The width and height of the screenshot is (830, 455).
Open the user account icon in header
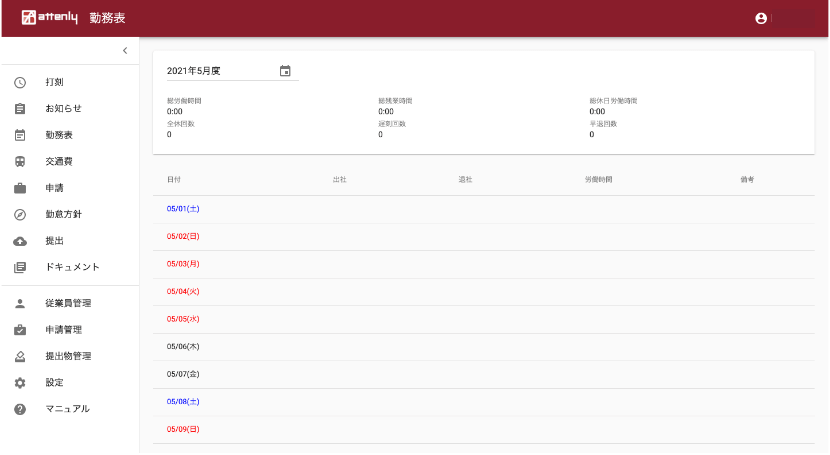click(x=761, y=18)
